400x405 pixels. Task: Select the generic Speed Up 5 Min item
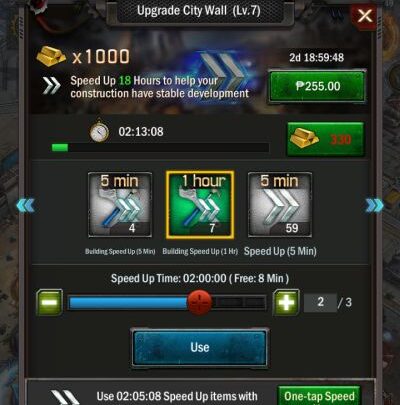pos(280,204)
